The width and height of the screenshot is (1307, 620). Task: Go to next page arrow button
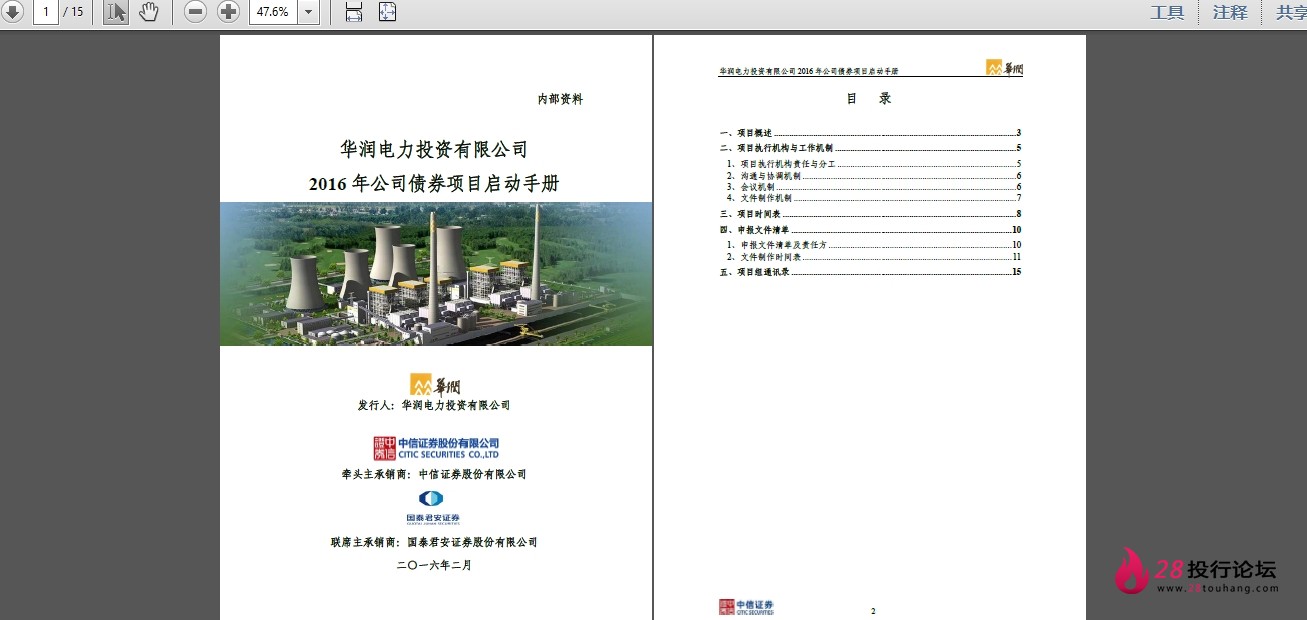(11, 12)
